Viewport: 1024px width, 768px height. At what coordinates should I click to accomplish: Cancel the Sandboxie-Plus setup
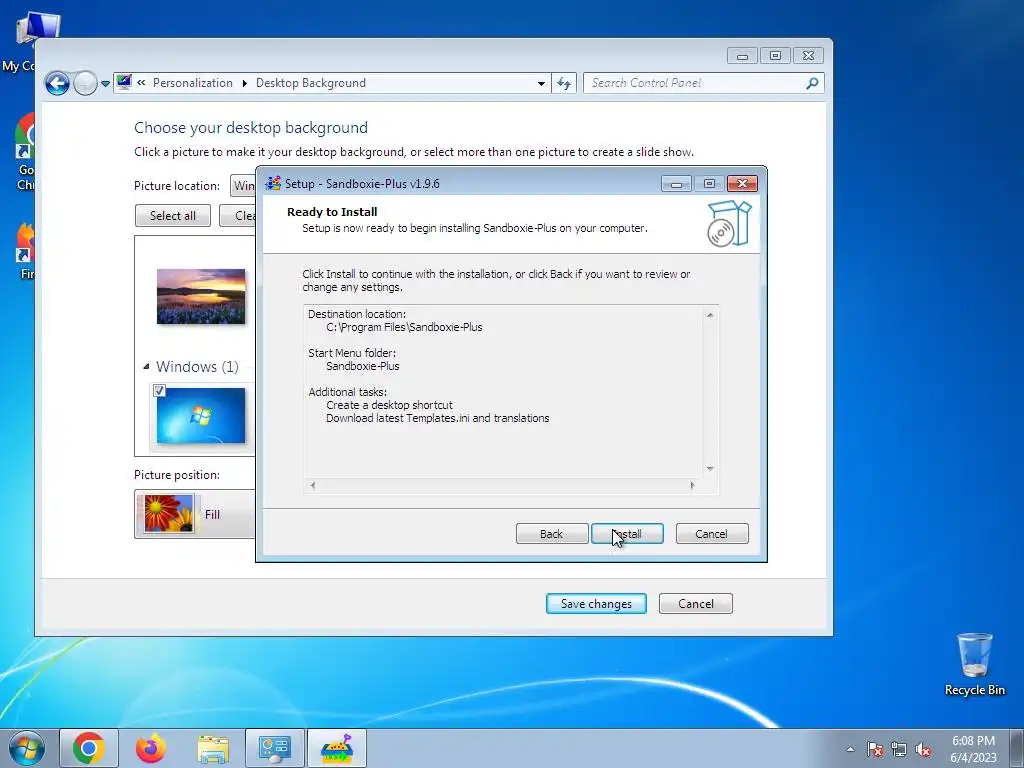click(712, 534)
